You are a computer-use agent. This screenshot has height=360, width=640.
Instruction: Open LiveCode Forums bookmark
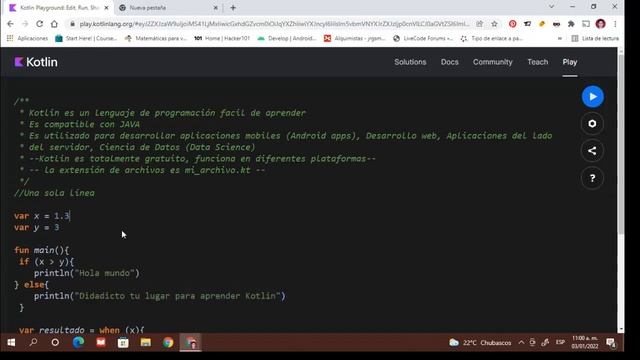coord(423,38)
